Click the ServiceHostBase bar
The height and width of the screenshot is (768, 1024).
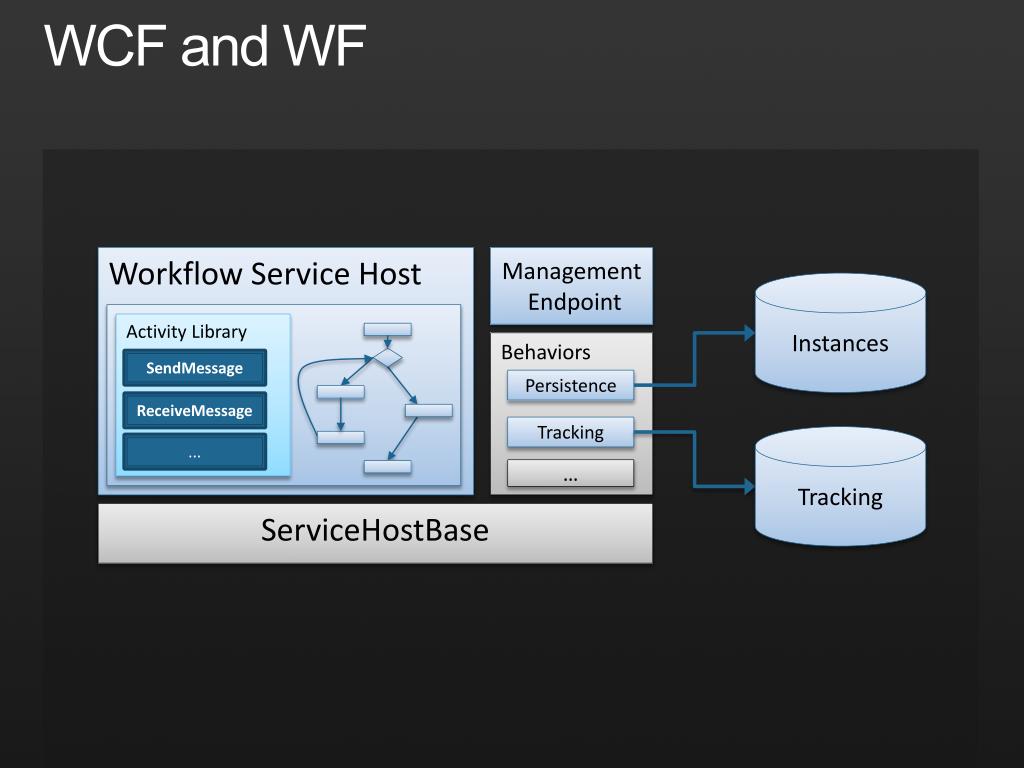pyautogui.click(x=375, y=532)
